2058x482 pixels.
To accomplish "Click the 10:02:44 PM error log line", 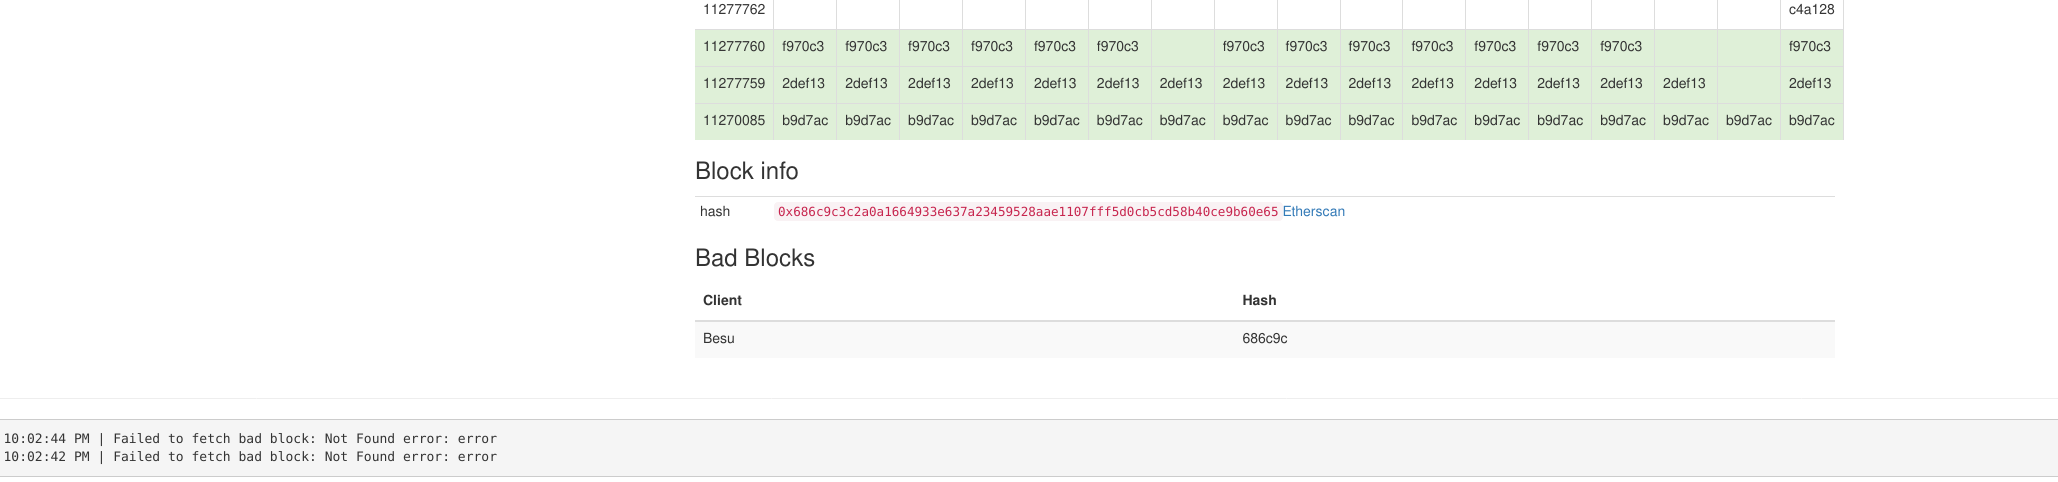I will [x=250, y=439].
